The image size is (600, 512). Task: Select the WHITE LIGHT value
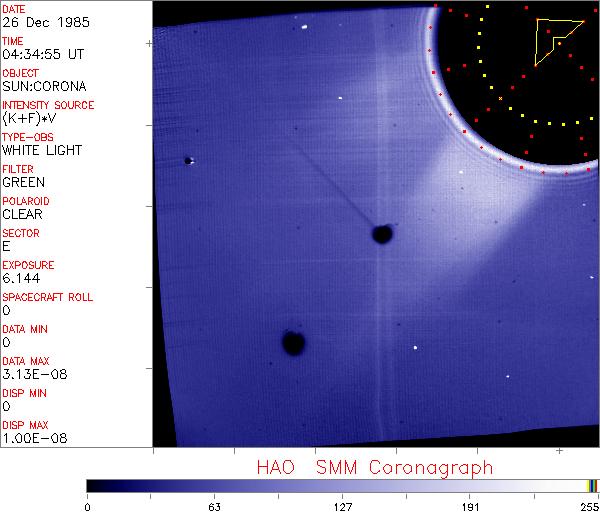(42, 150)
